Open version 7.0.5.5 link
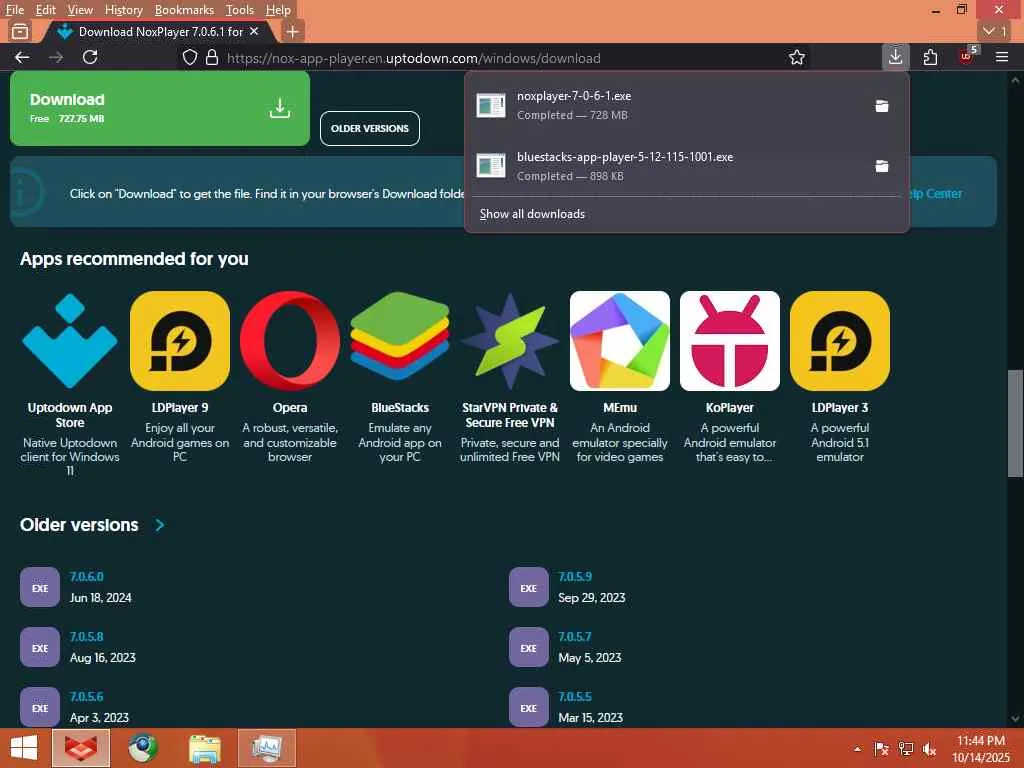 coord(575,697)
